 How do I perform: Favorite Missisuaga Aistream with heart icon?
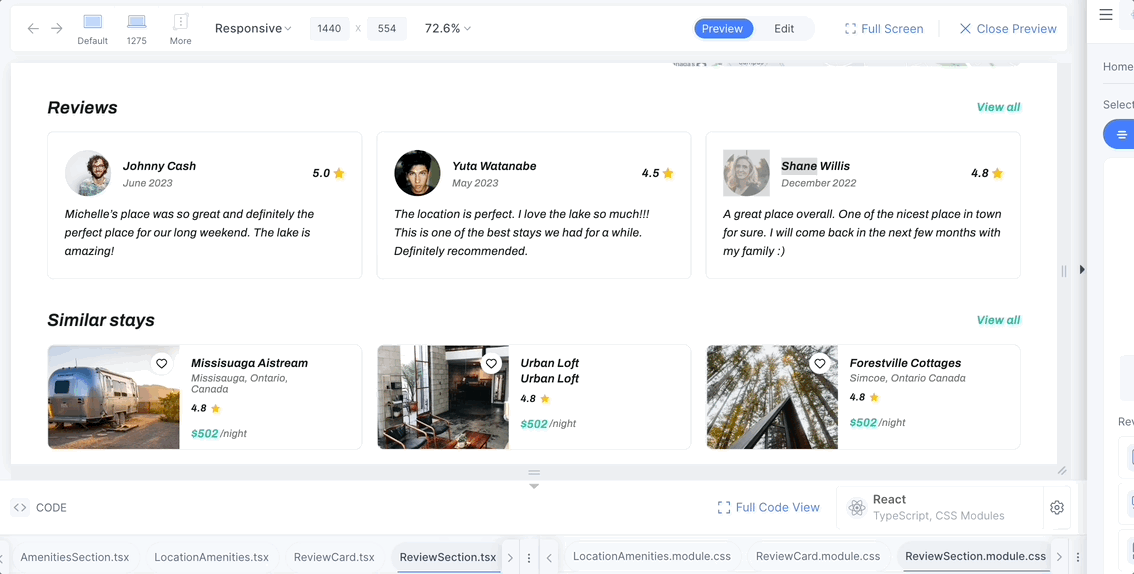[x=162, y=364]
